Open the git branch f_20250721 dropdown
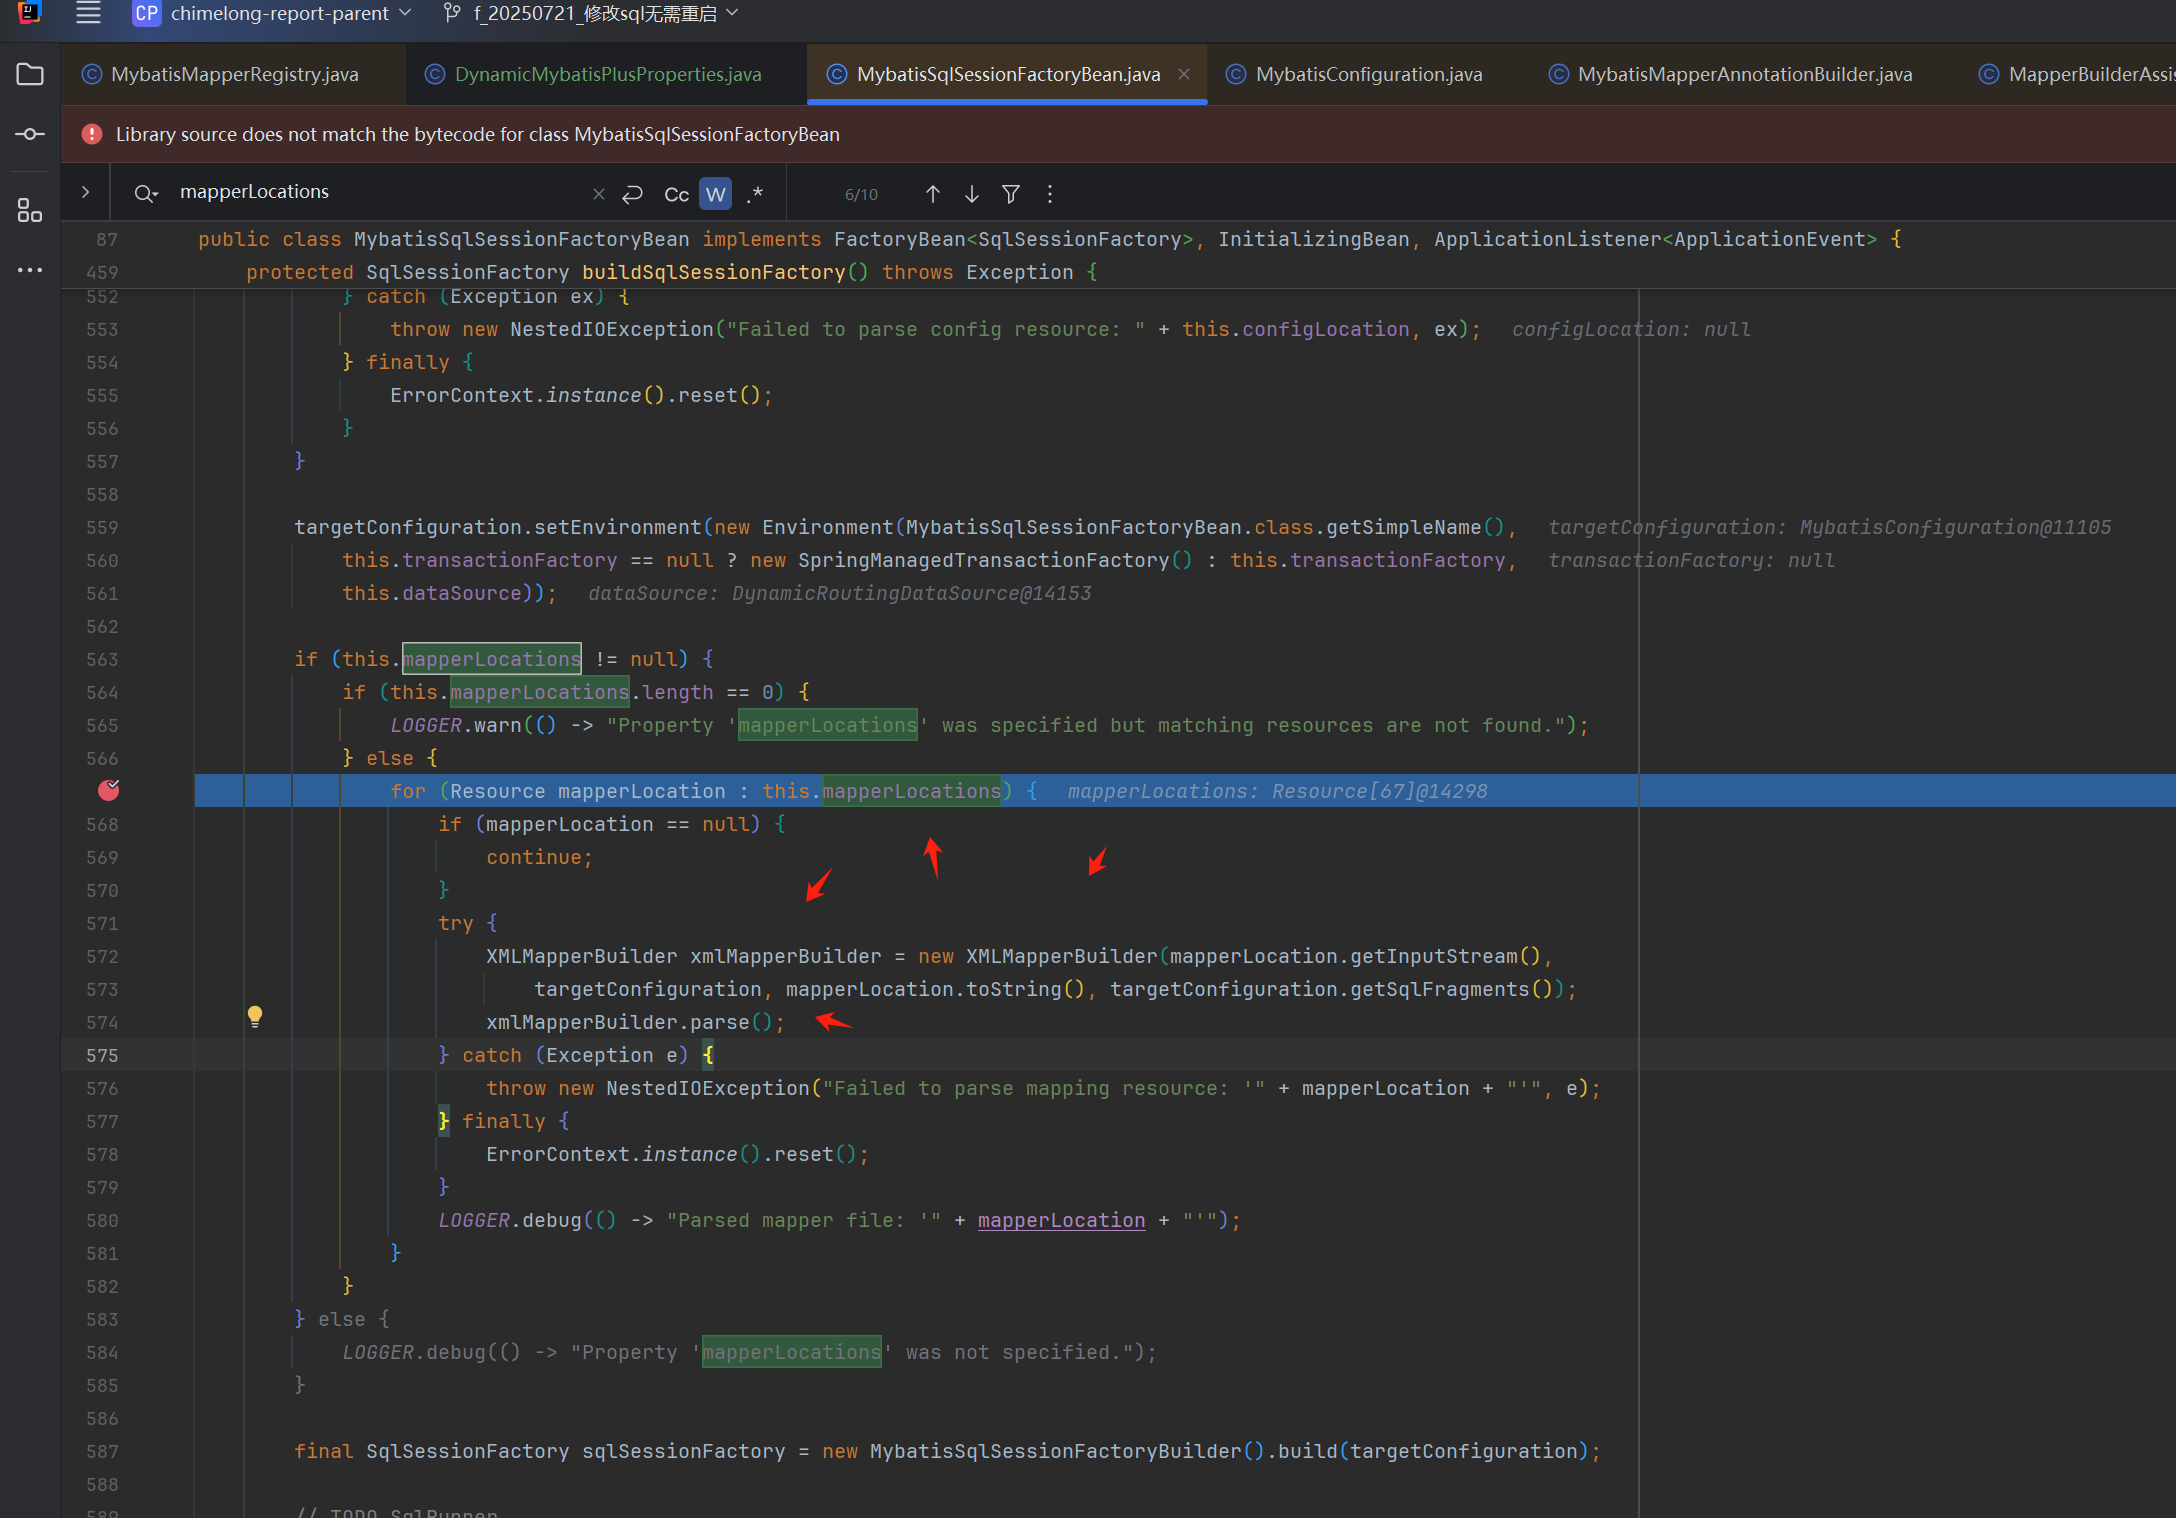 (x=593, y=13)
